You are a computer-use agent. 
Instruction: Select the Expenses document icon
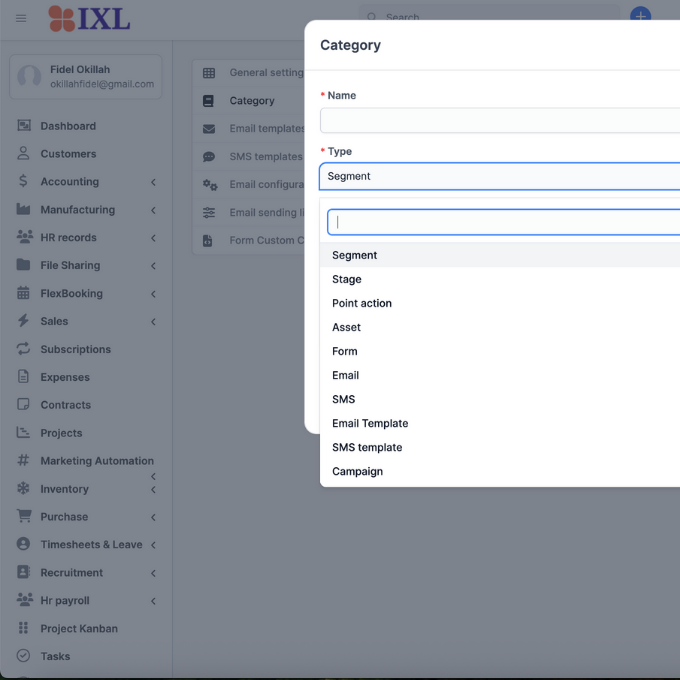(23, 377)
